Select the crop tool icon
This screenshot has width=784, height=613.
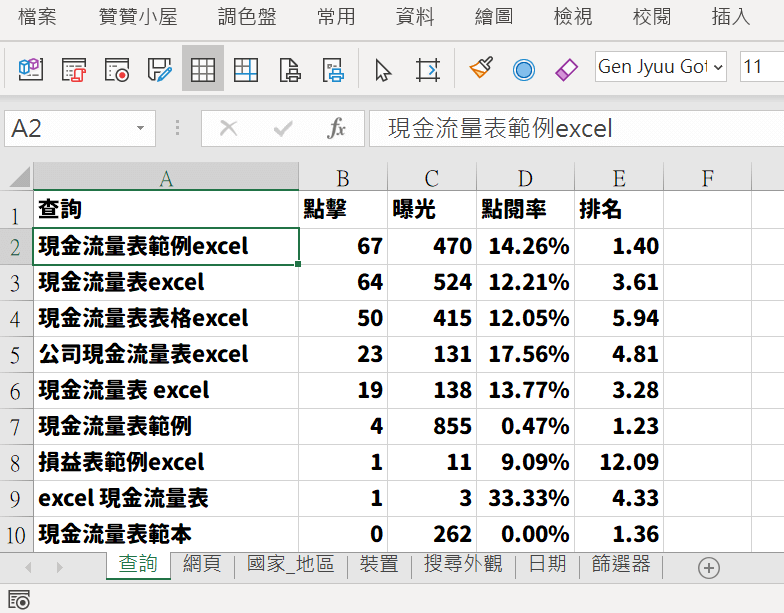tap(428, 69)
